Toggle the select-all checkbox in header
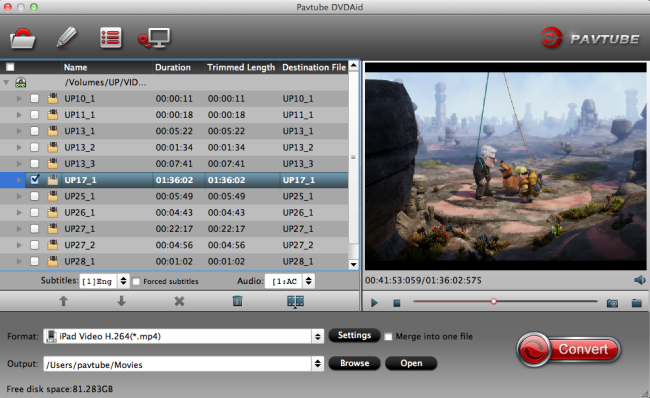 tap(10, 67)
